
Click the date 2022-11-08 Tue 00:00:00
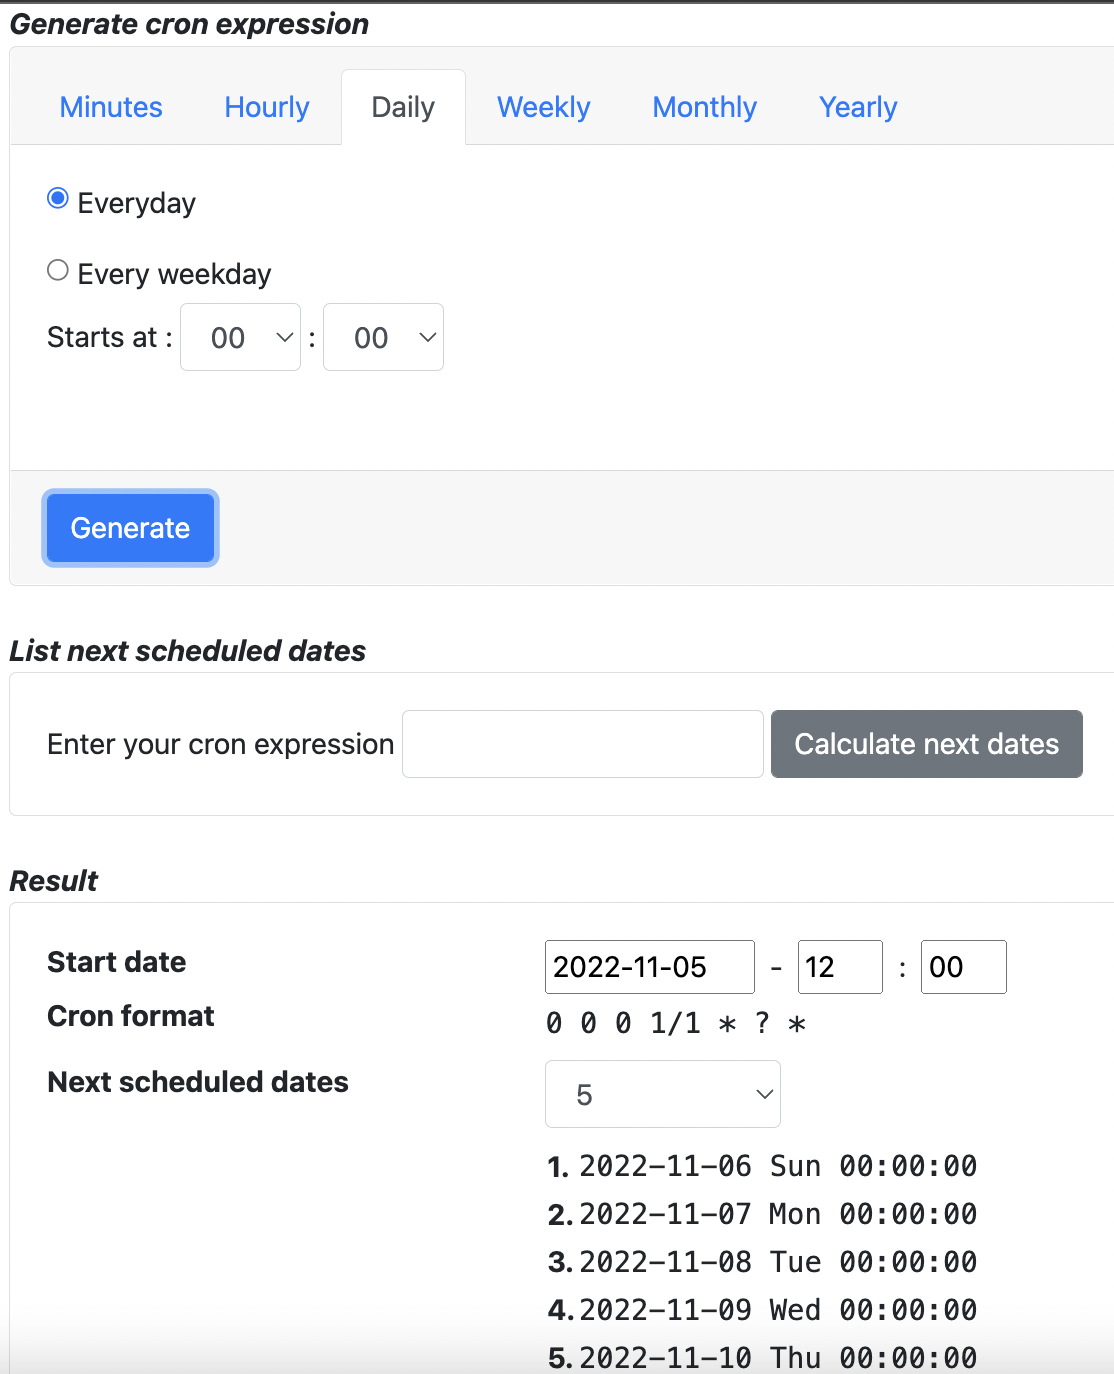778,1262
